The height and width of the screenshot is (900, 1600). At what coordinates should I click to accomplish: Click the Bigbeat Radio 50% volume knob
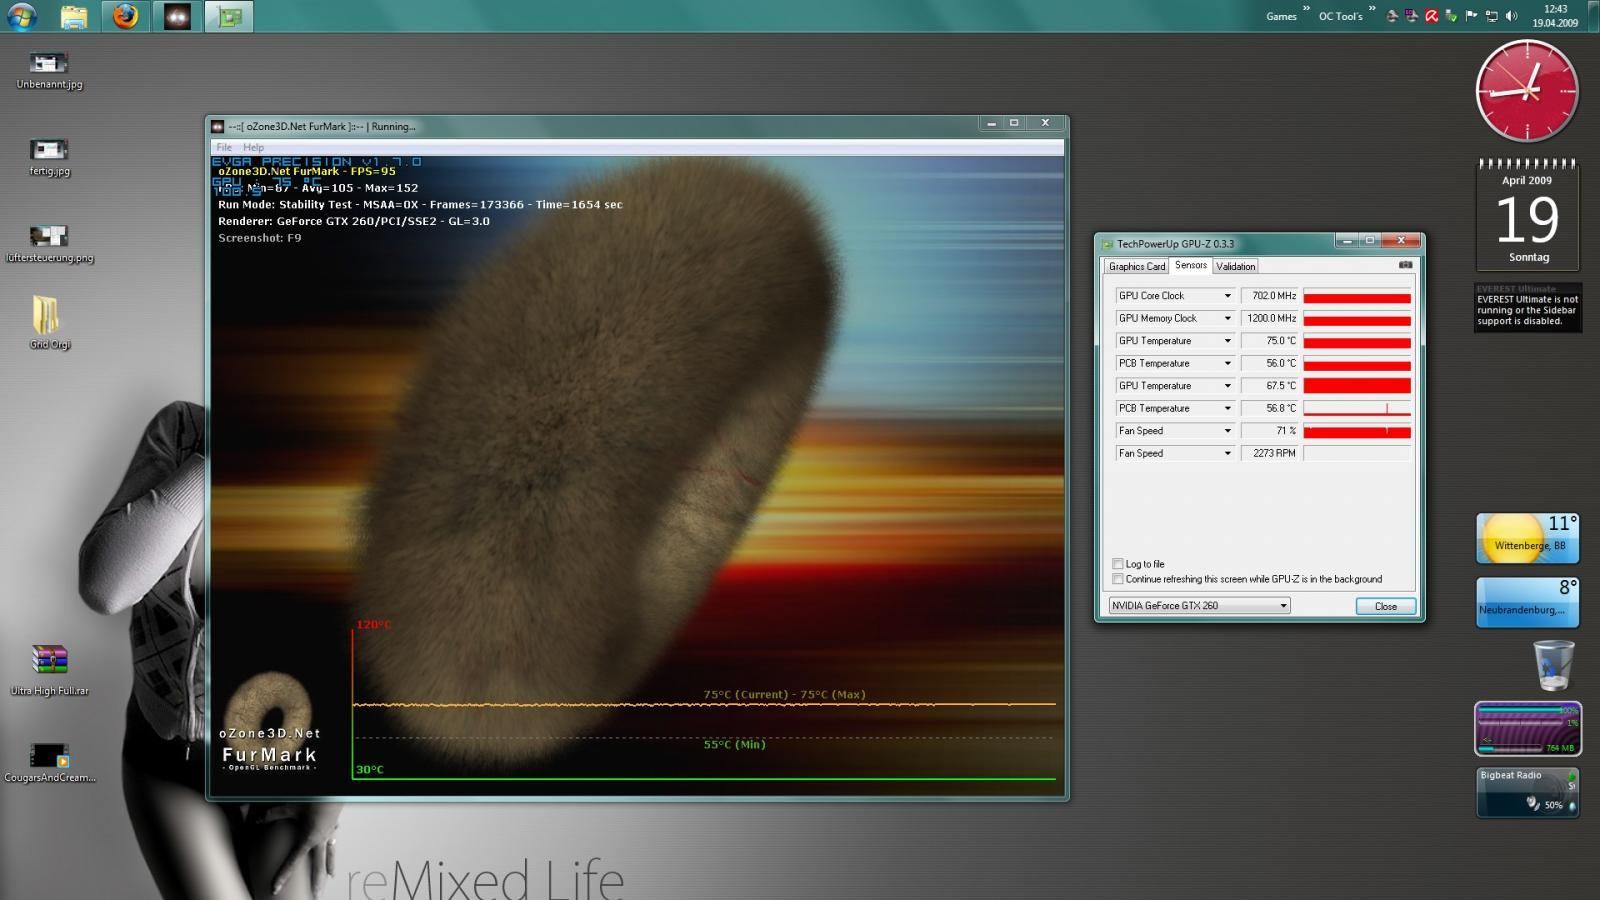(x=1533, y=803)
